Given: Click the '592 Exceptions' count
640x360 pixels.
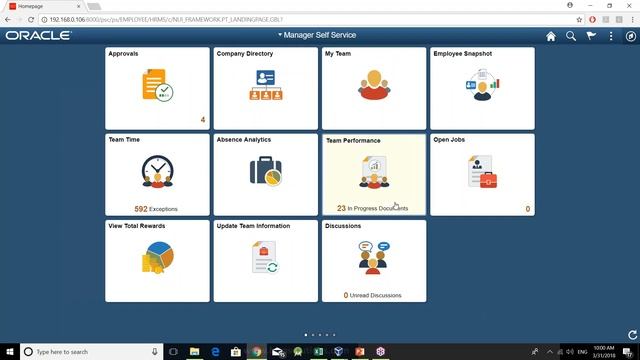Looking at the screenshot, I should pos(156,209).
